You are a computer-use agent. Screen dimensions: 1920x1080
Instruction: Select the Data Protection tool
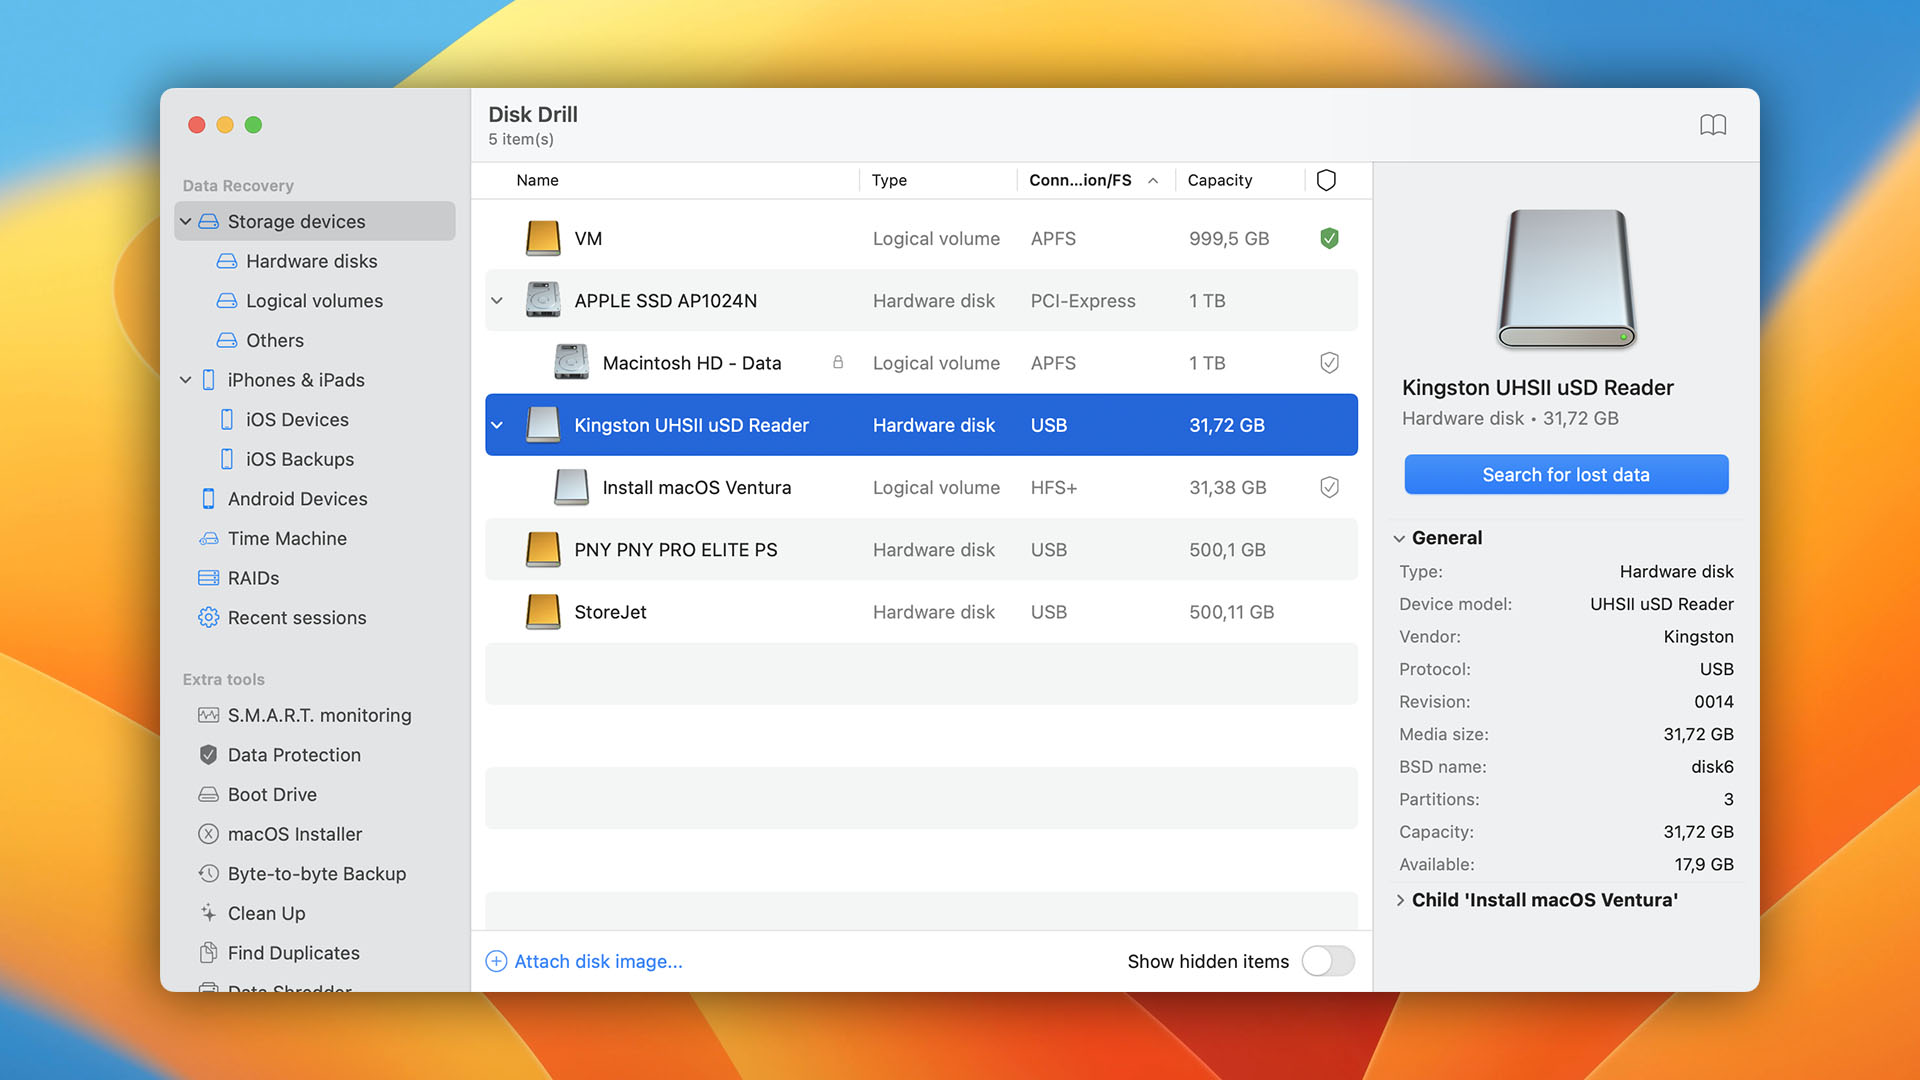[294, 754]
